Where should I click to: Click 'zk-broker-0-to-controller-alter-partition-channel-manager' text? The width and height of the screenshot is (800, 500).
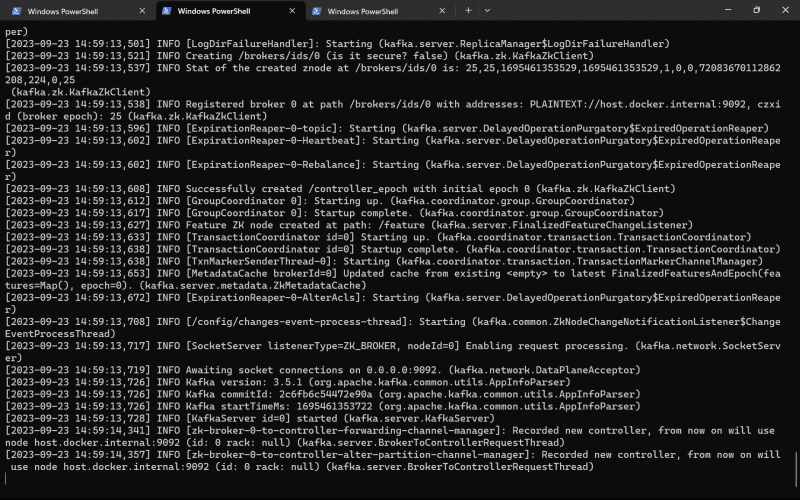coord(358,455)
